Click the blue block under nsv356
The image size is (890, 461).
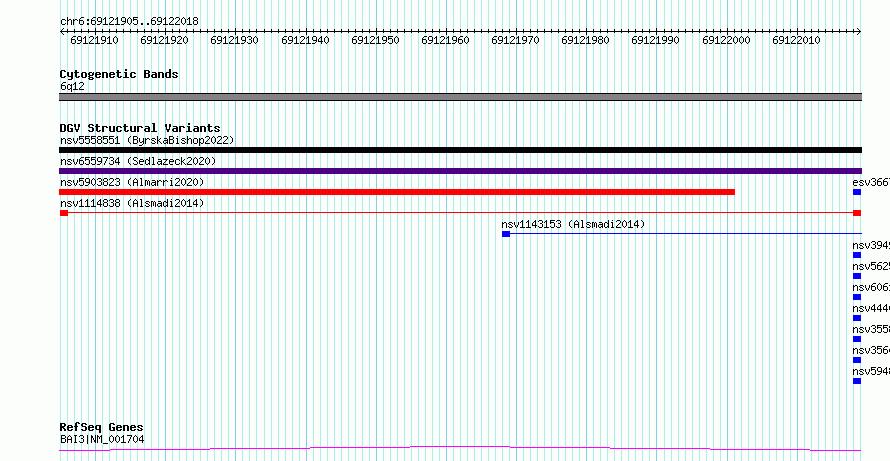coord(857,360)
